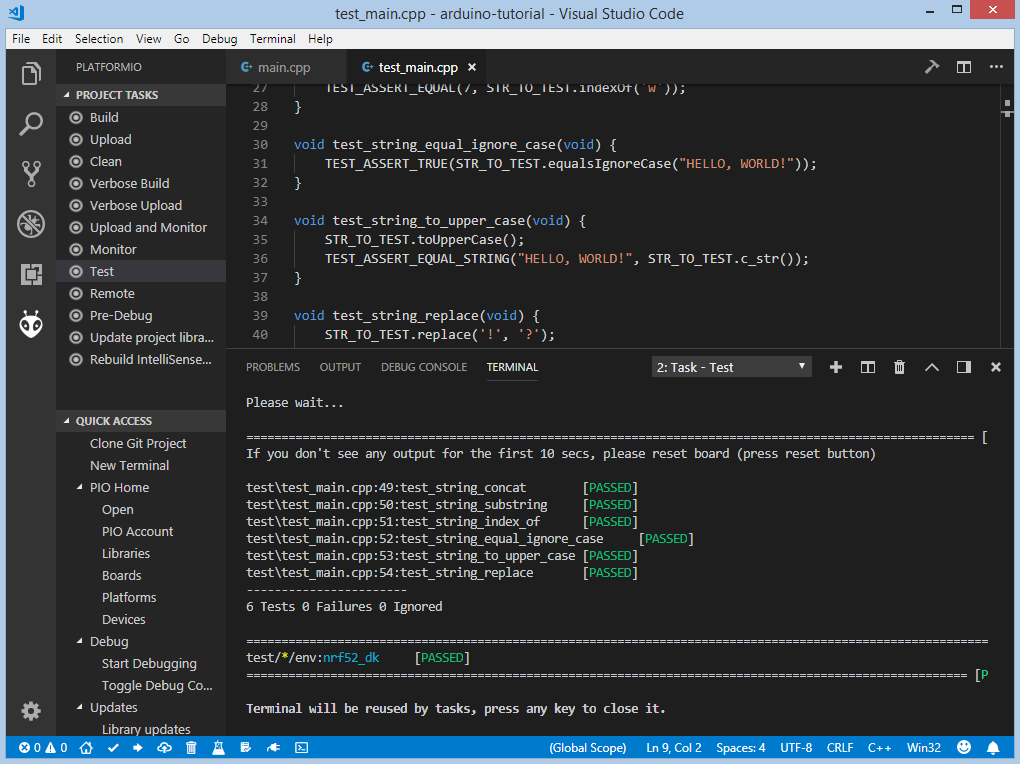The height and width of the screenshot is (764, 1020).
Task: Switch to the DEBUG CONSOLE tab
Action: (x=423, y=367)
